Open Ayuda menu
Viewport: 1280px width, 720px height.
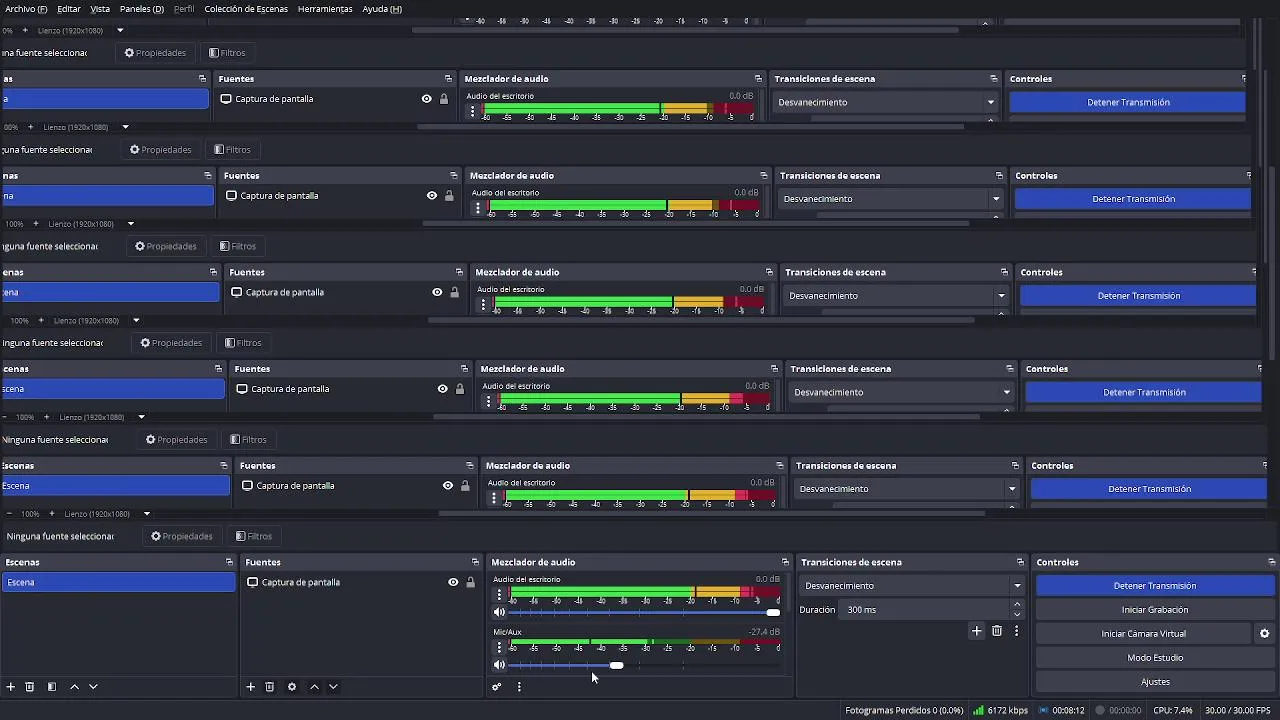coord(382,9)
